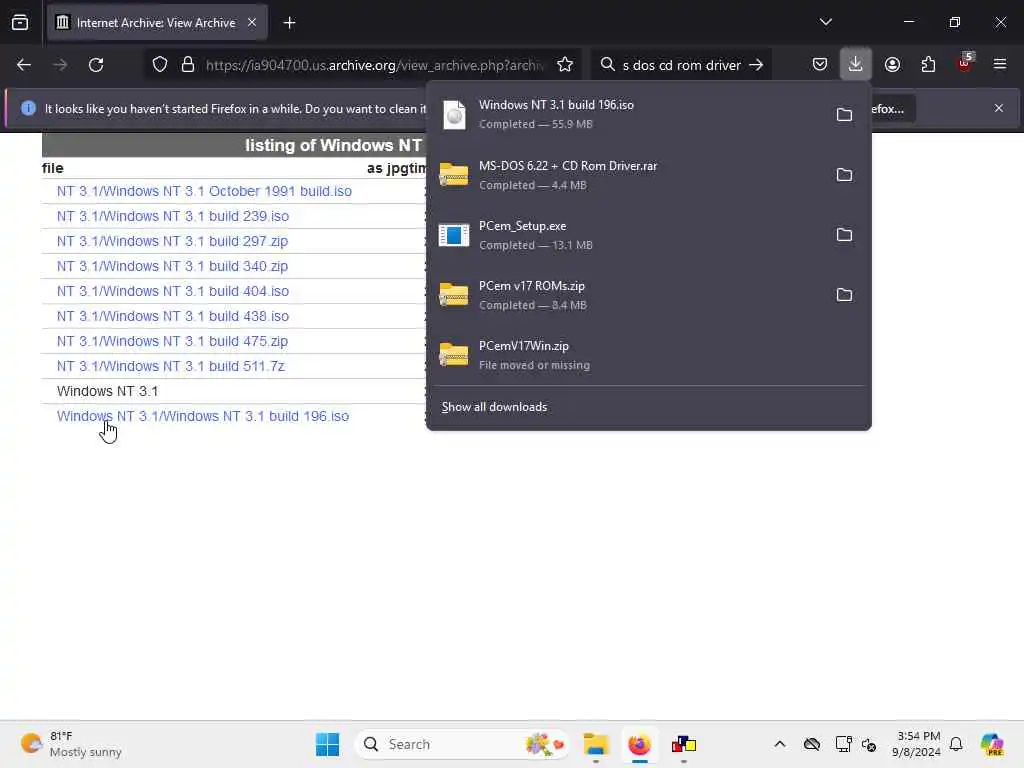The width and height of the screenshot is (1024, 768).
Task: Open Firefox account icon
Action: pyautogui.click(x=892, y=64)
